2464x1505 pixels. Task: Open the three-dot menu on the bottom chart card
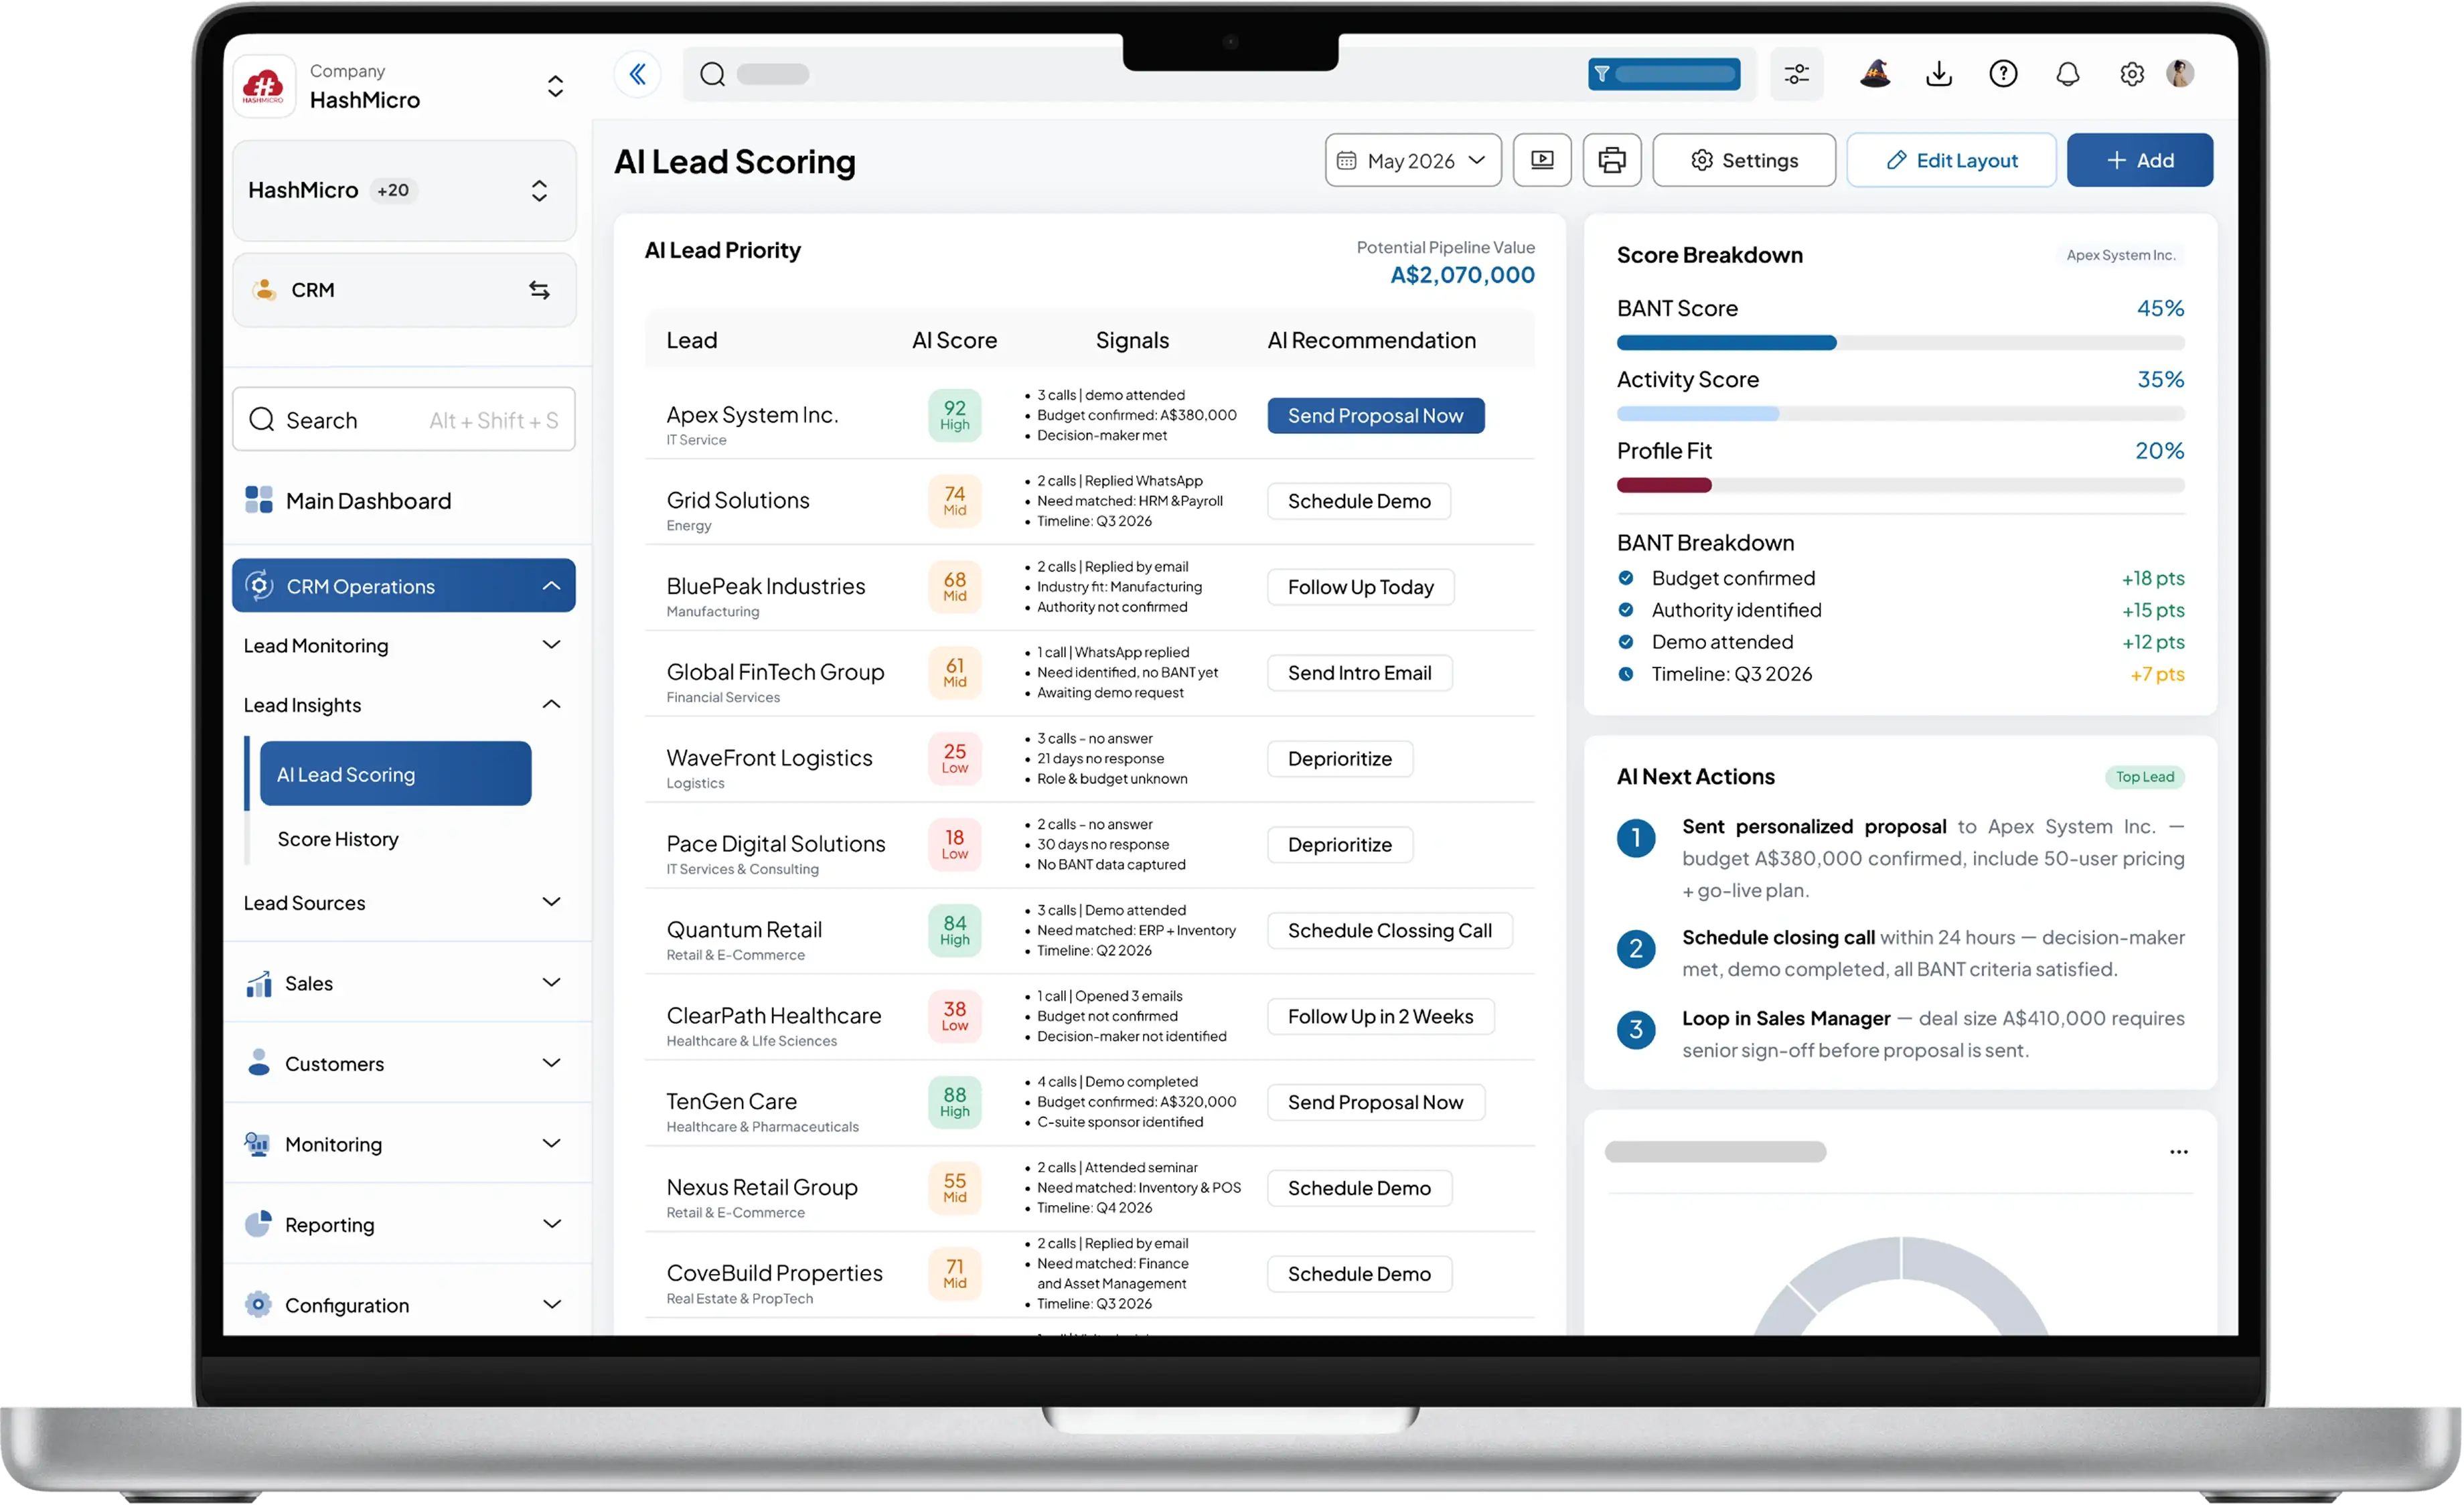coord(2178,1152)
